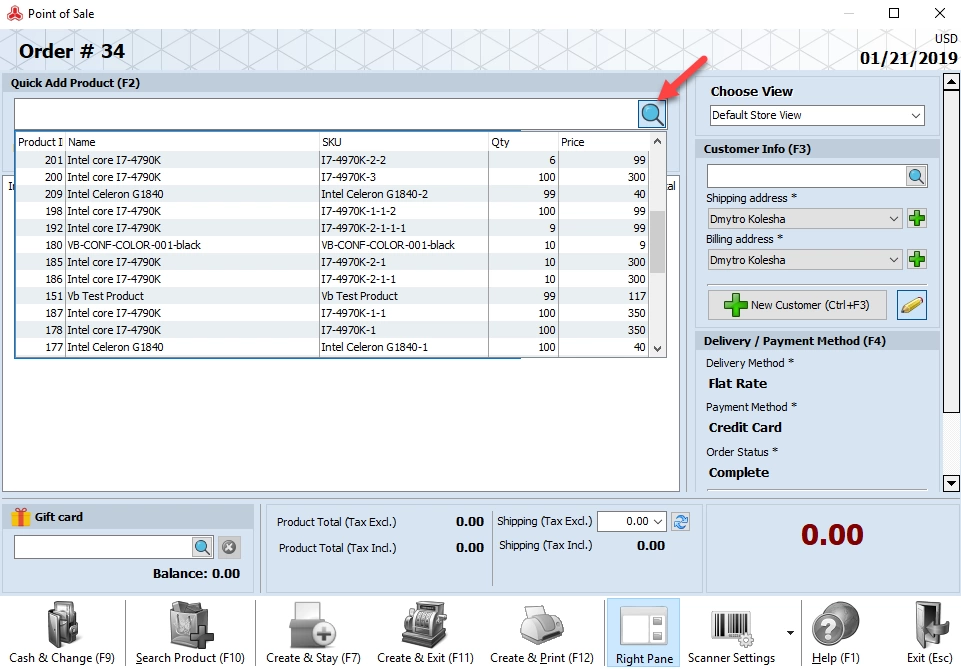Select product row 186

pyautogui.click(x=332, y=279)
